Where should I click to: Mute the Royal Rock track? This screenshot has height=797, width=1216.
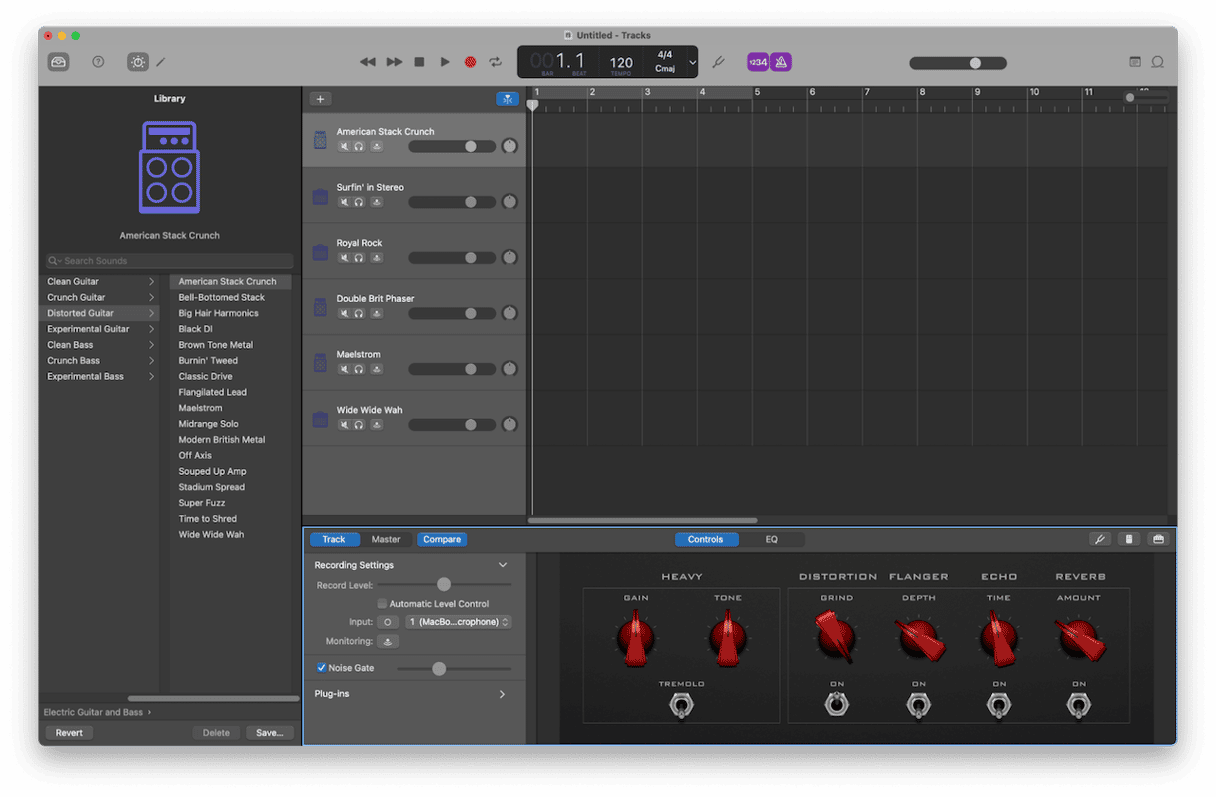pyautogui.click(x=344, y=258)
